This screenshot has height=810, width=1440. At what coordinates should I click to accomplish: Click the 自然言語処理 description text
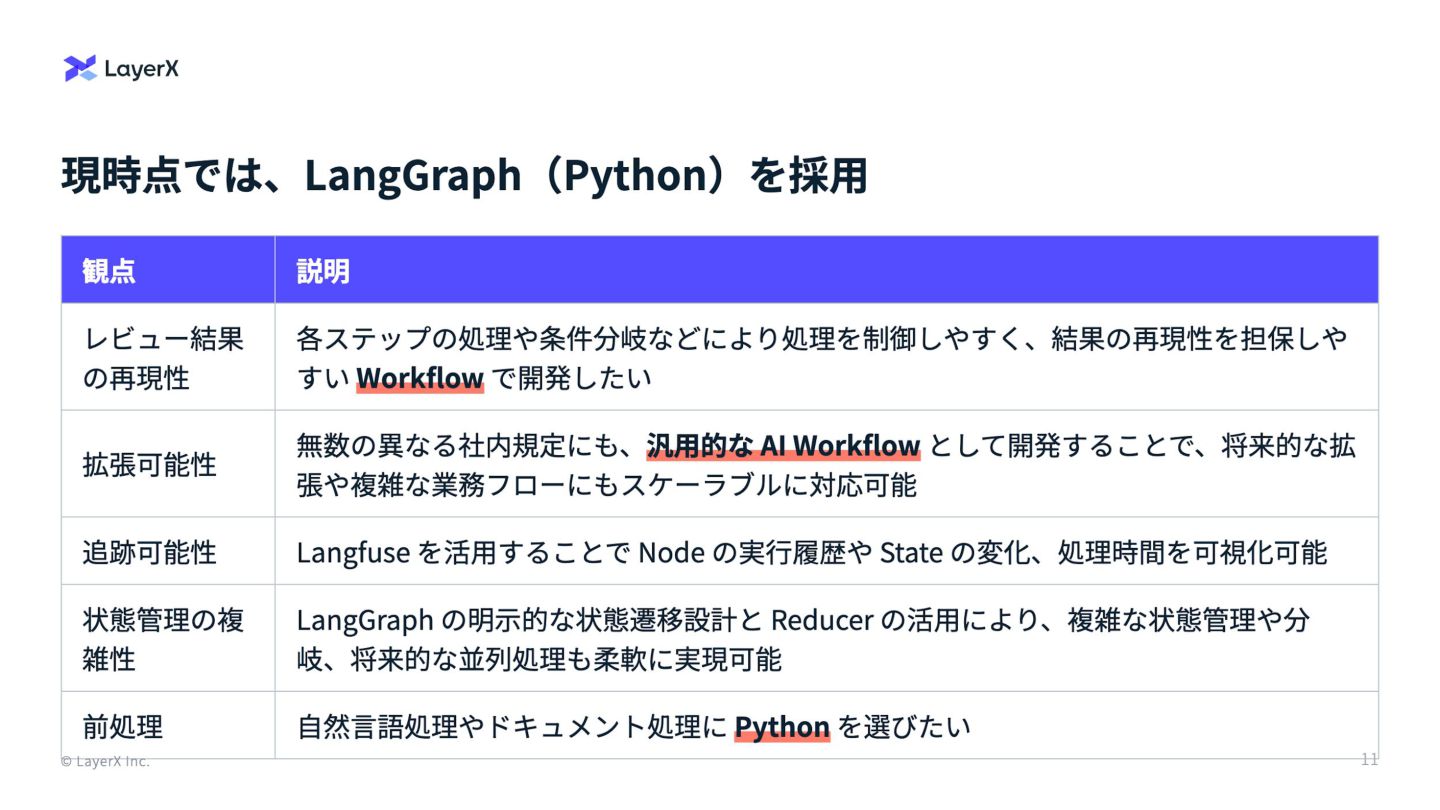pos(634,727)
